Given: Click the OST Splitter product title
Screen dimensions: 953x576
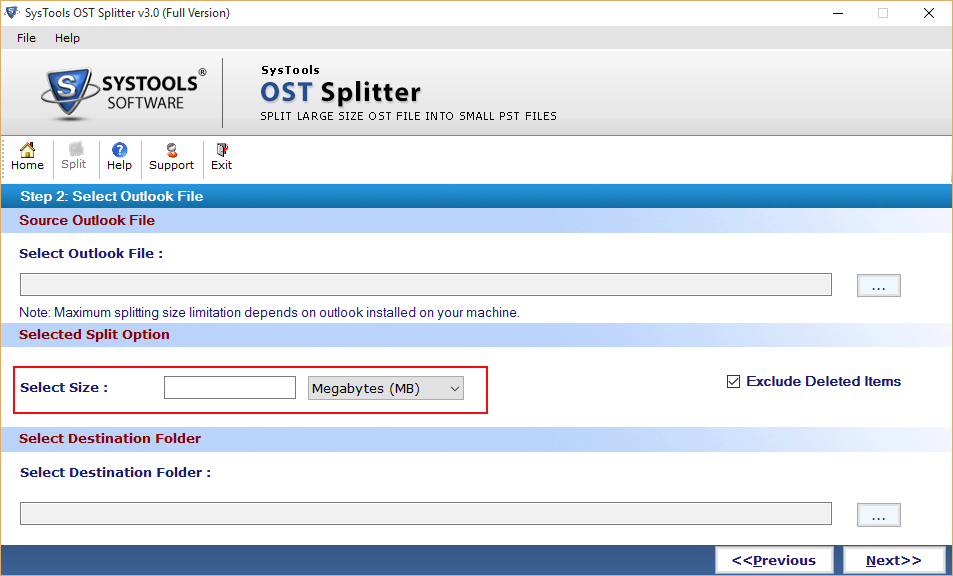Looking at the screenshot, I should tap(340, 92).
